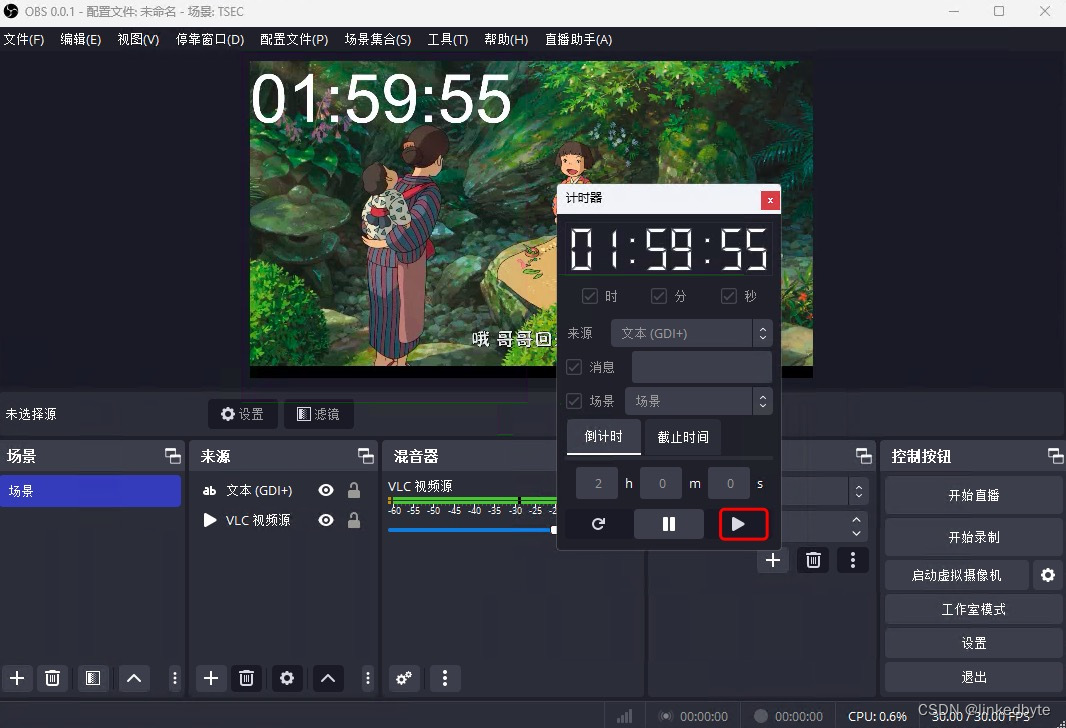Pause the countdown timer
The height and width of the screenshot is (728, 1066).
(x=668, y=524)
